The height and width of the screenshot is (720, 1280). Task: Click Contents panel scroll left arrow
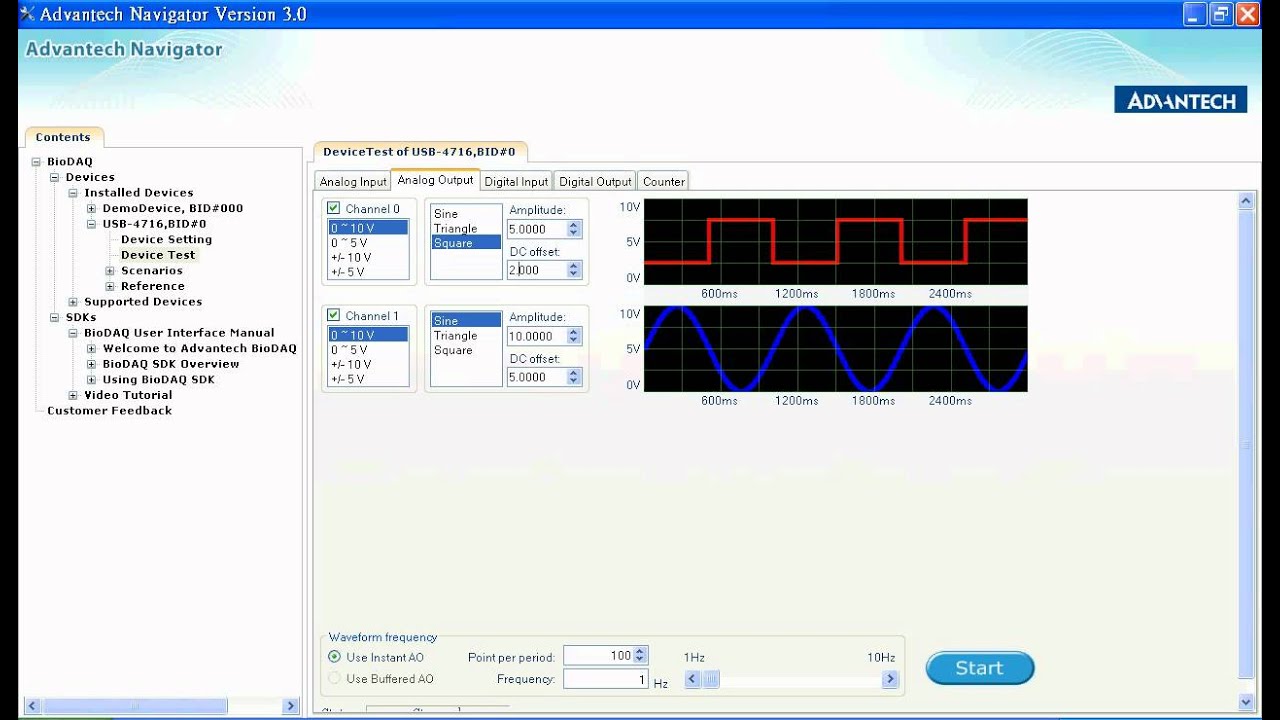(x=31, y=706)
